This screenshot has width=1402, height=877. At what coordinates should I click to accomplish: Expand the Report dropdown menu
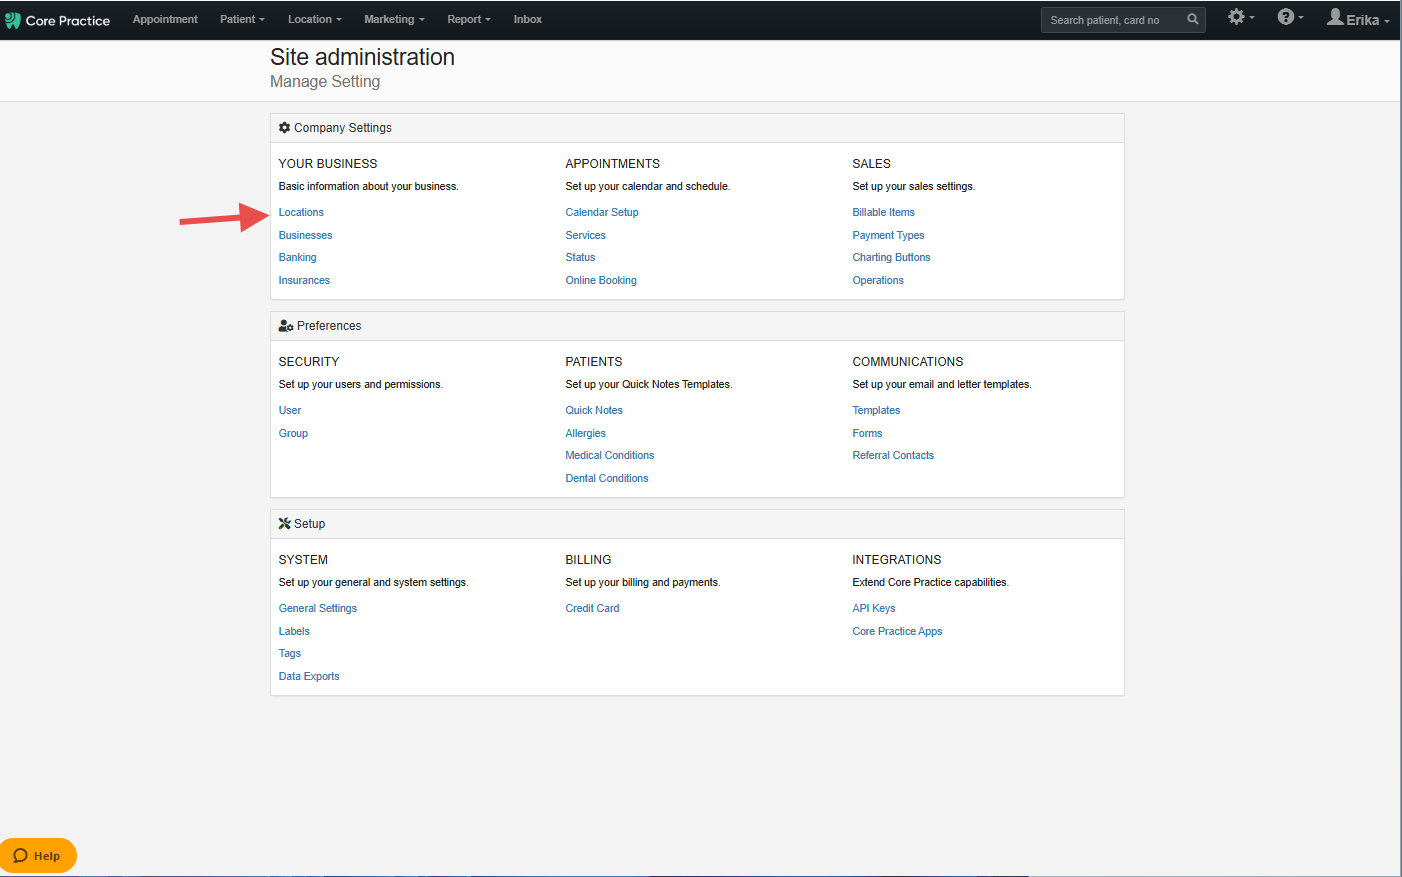[x=469, y=19]
